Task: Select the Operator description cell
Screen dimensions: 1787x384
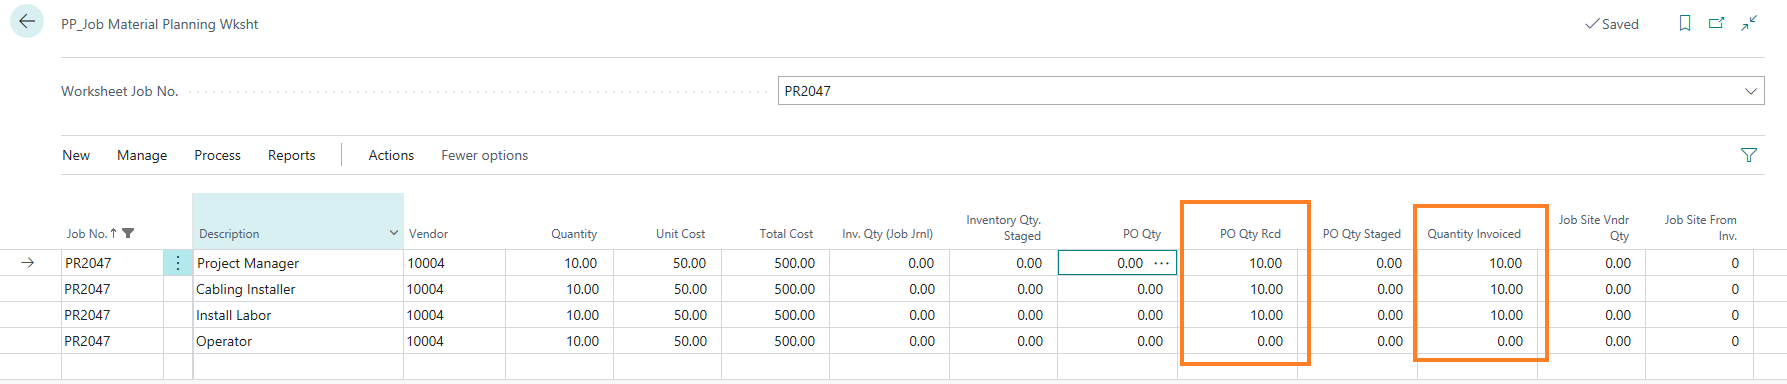Action: click(298, 341)
